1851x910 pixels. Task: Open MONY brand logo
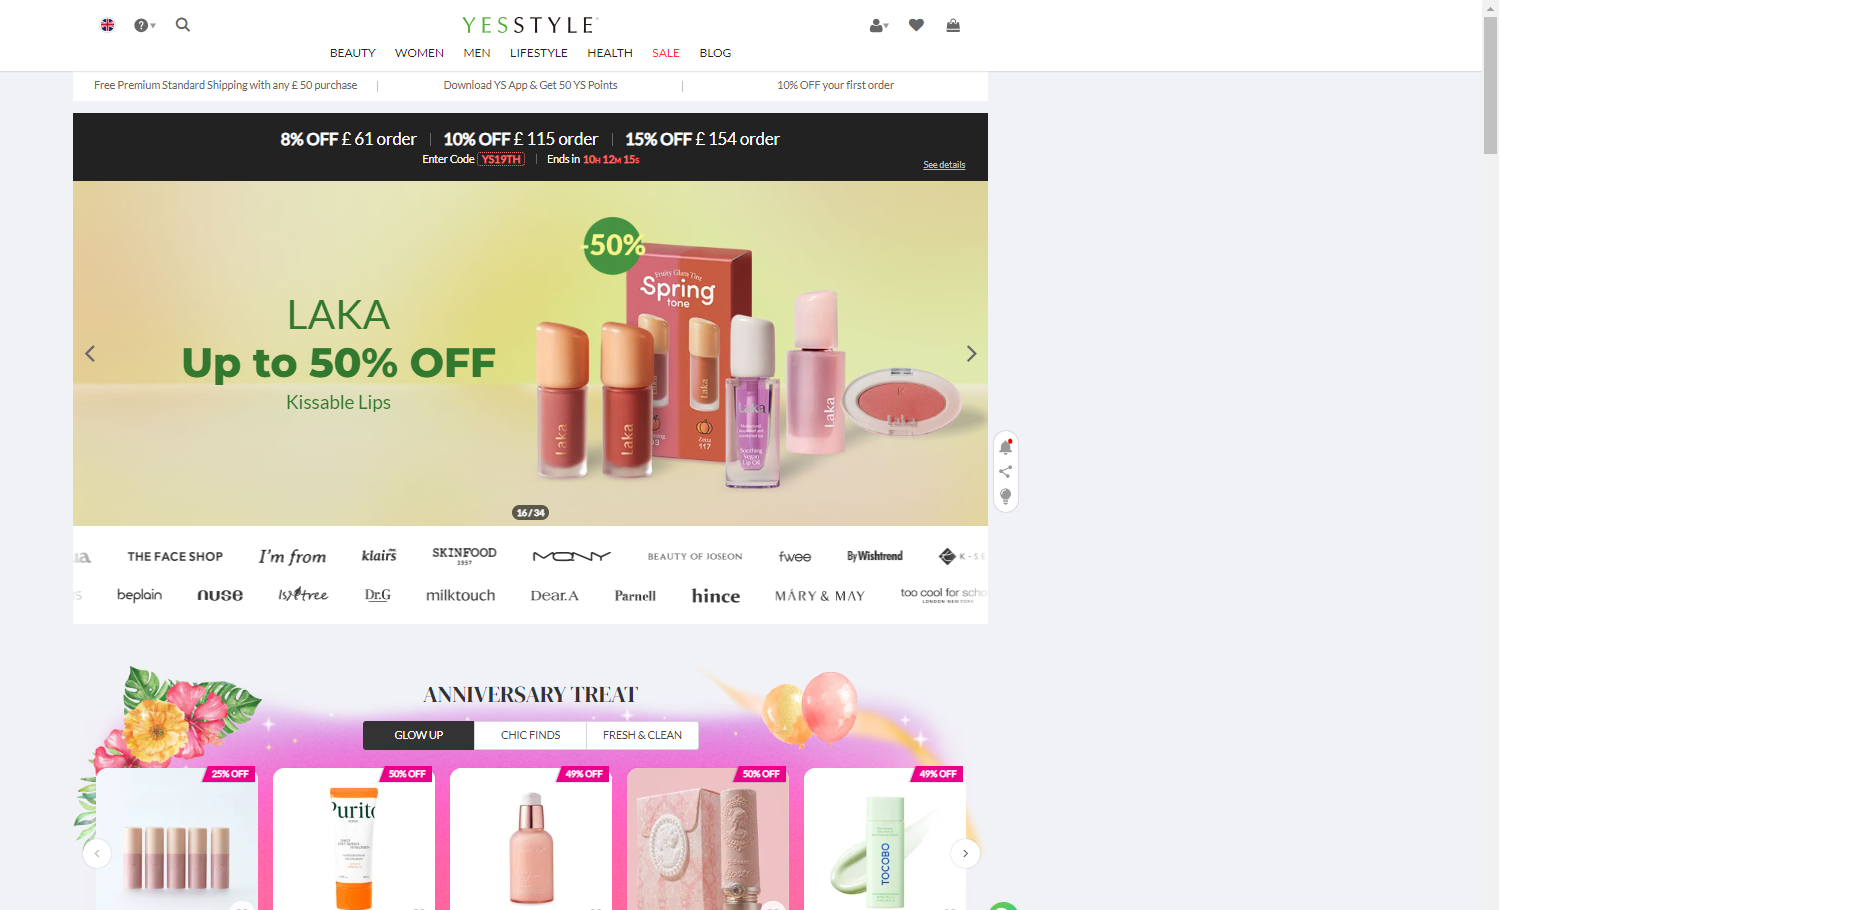point(571,556)
